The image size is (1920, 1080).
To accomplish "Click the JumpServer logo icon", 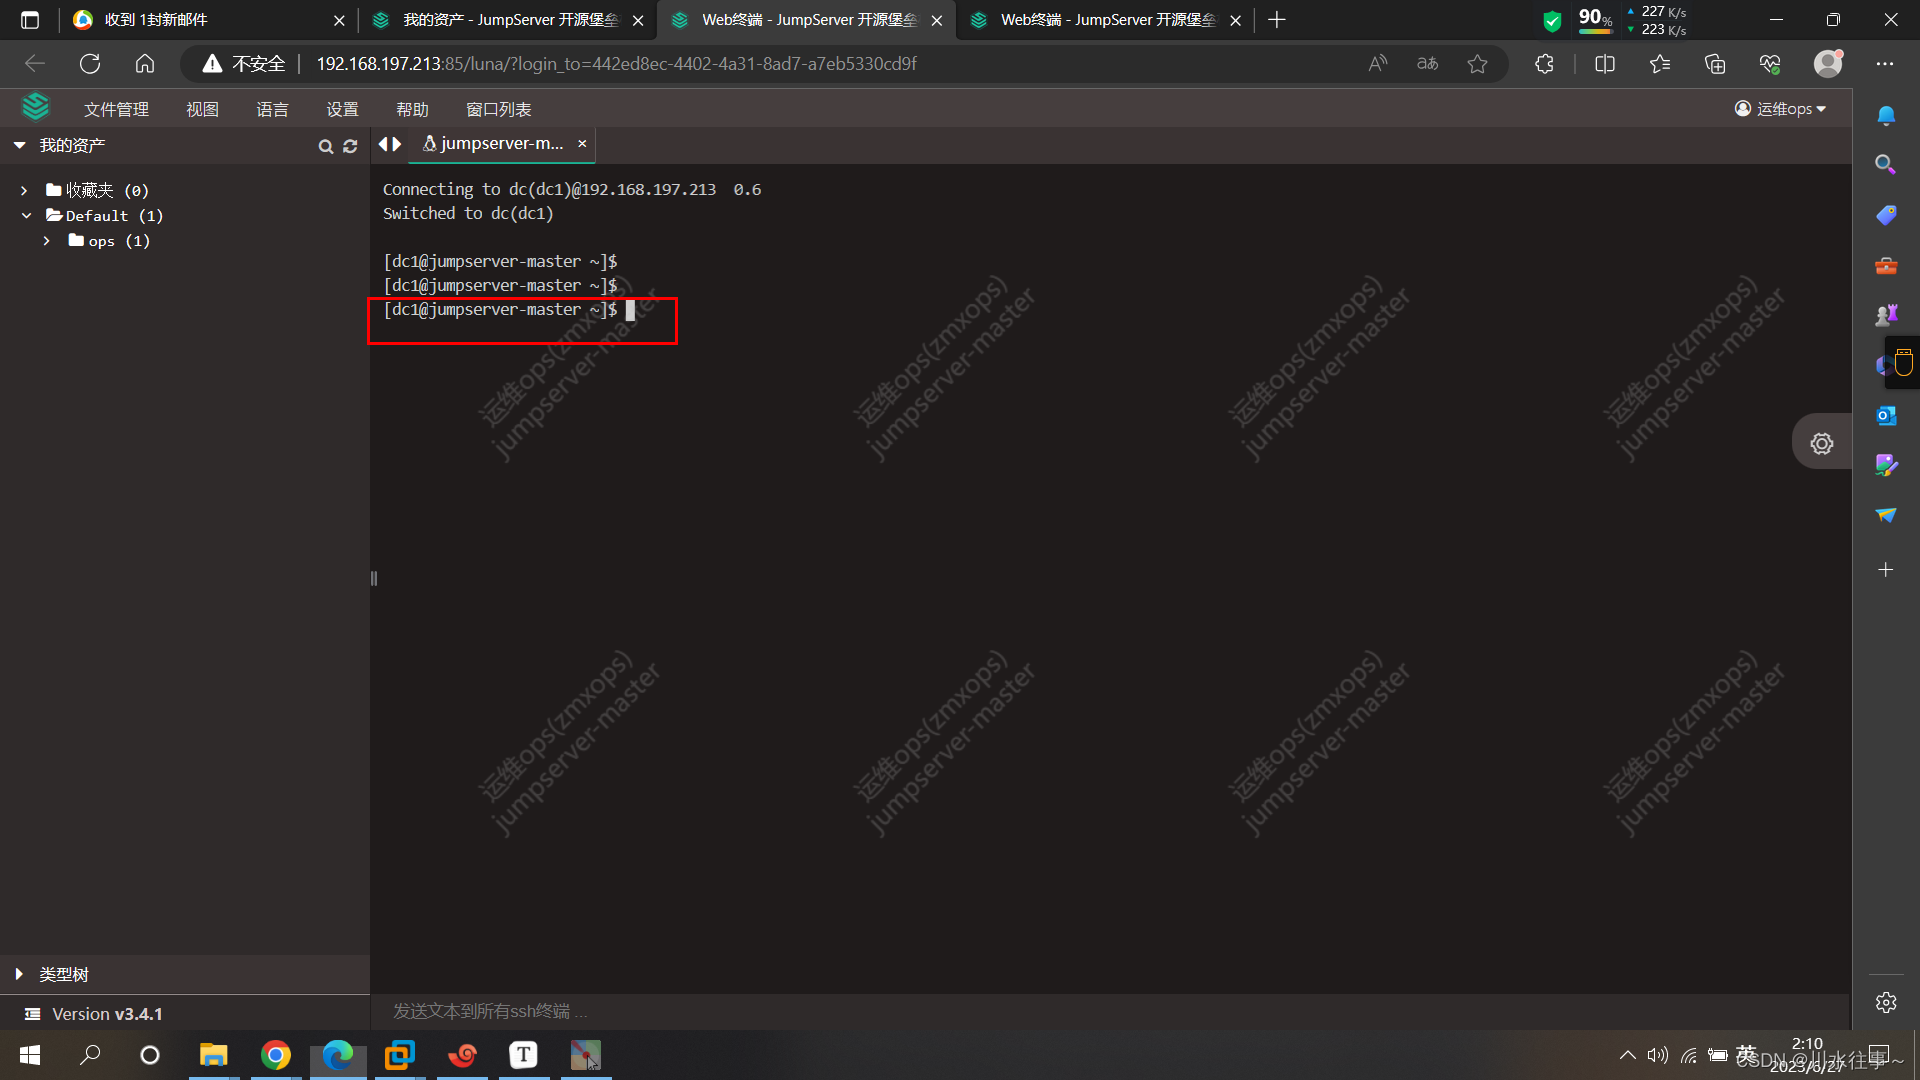I will (x=36, y=106).
